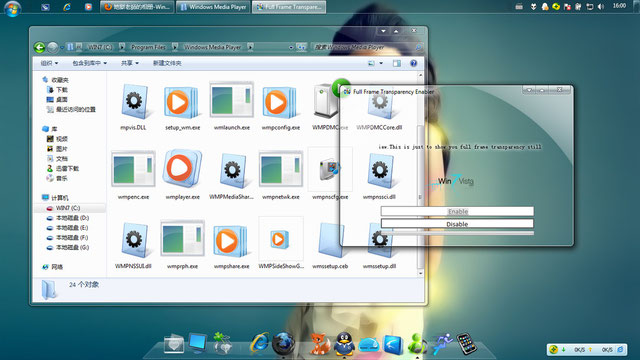Open the monitor icon in the dock

pos(198,343)
